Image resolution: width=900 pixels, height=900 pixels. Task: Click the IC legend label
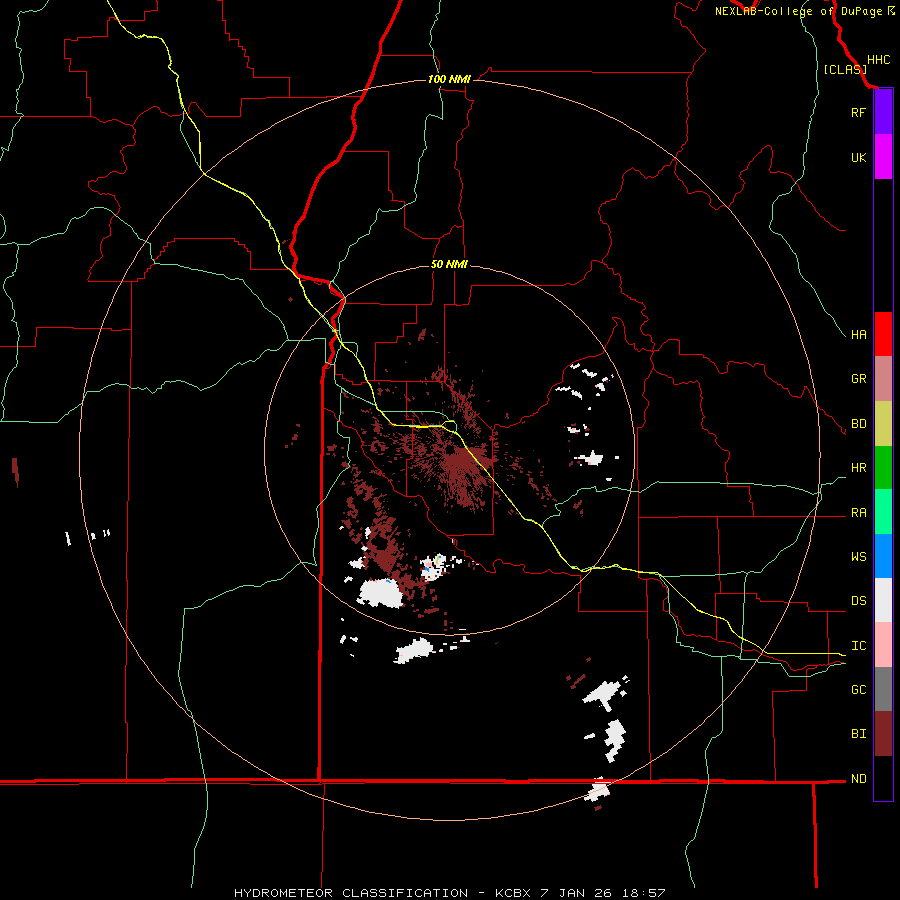(858, 646)
